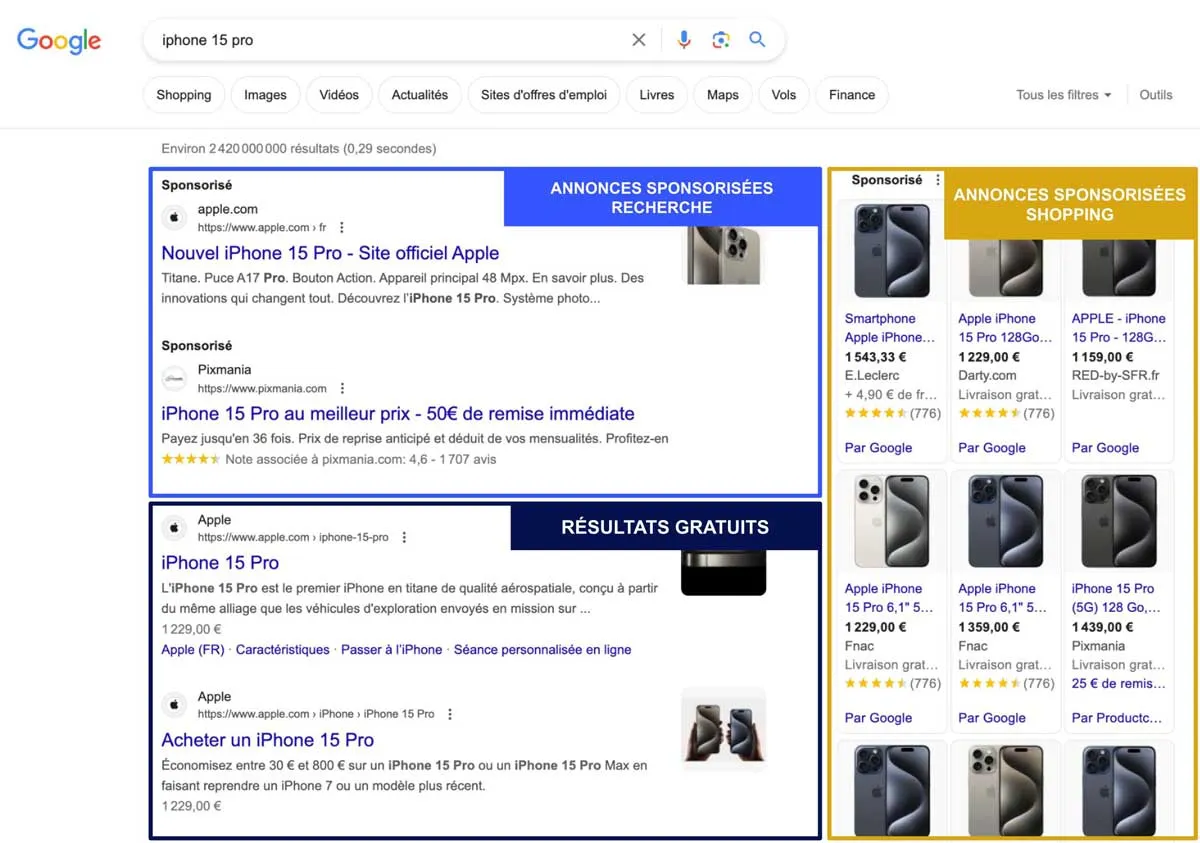Launch the search with the magnifier icon
The image size is (1200, 843).
(x=757, y=39)
